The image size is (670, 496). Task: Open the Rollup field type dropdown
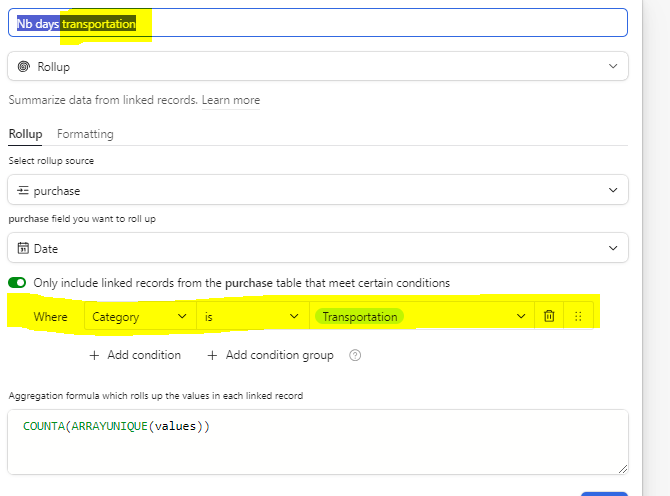point(317,66)
